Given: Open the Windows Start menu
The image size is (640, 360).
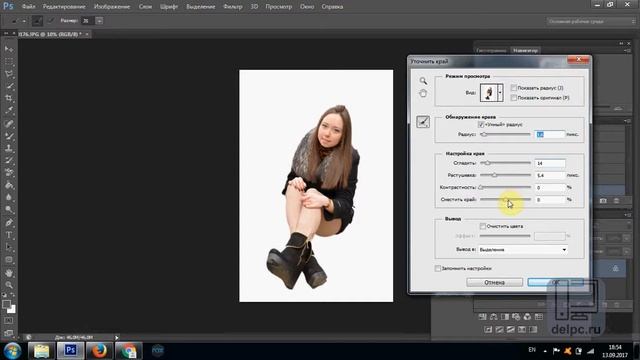Looking at the screenshot, I should pyautogui.click(x=12, y=351).
